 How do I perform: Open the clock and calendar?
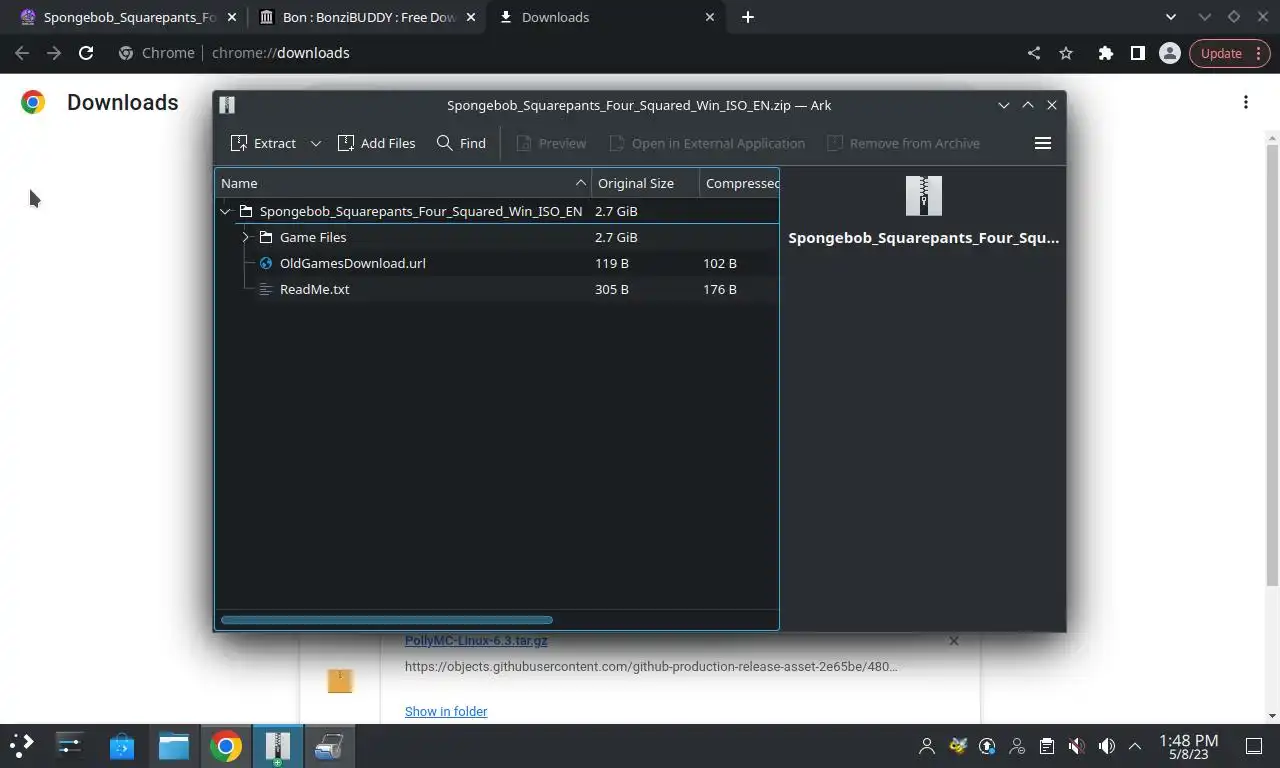1188,746
